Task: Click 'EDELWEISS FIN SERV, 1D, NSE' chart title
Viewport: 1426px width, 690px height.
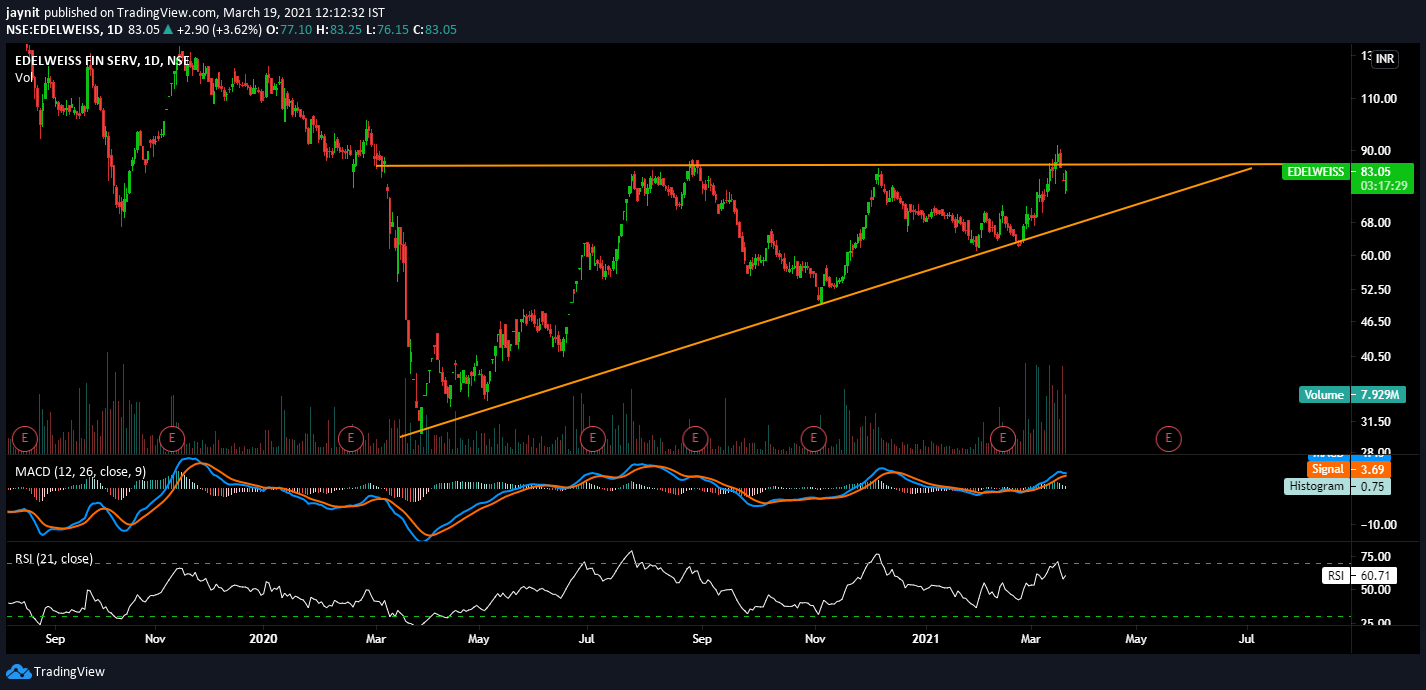Action: 102,60
